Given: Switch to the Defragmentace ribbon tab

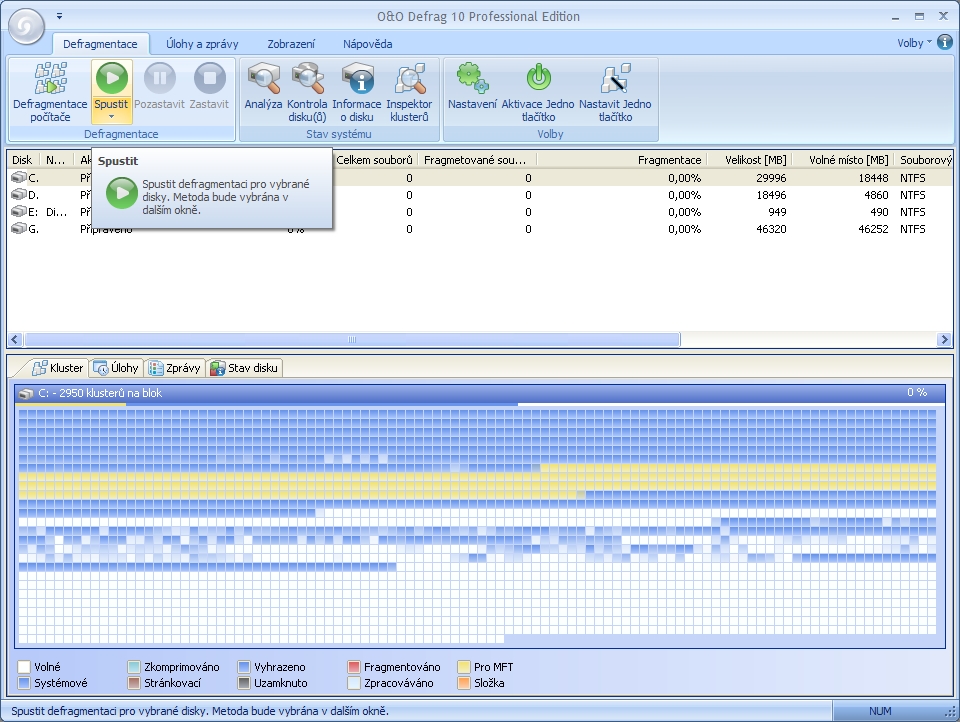Looking at the screenshot, I should (100, 44).
